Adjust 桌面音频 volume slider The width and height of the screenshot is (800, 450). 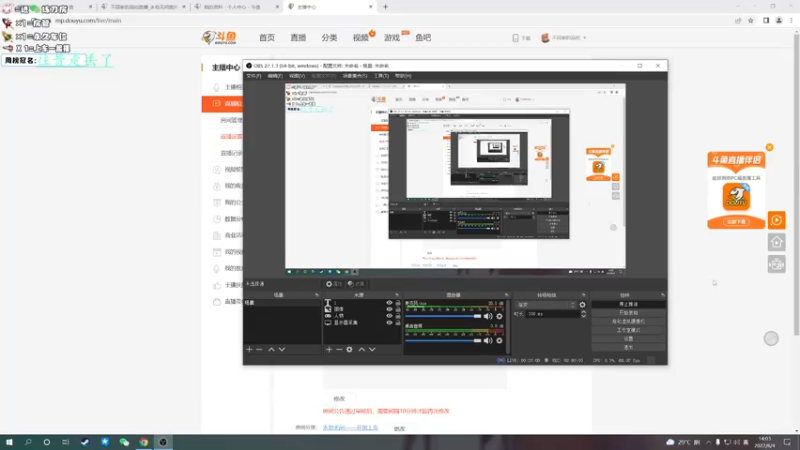443,340
